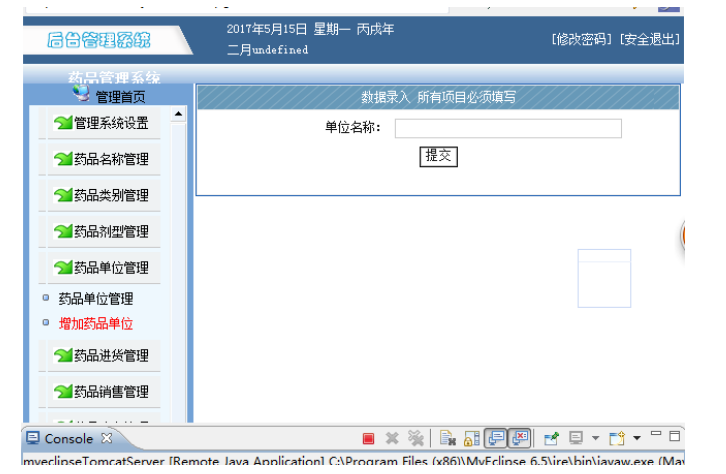This screenshot has width=726, height=474.
Task: Click green arrow icon beside 管理系统设置
Action: (x=63, y=123)
